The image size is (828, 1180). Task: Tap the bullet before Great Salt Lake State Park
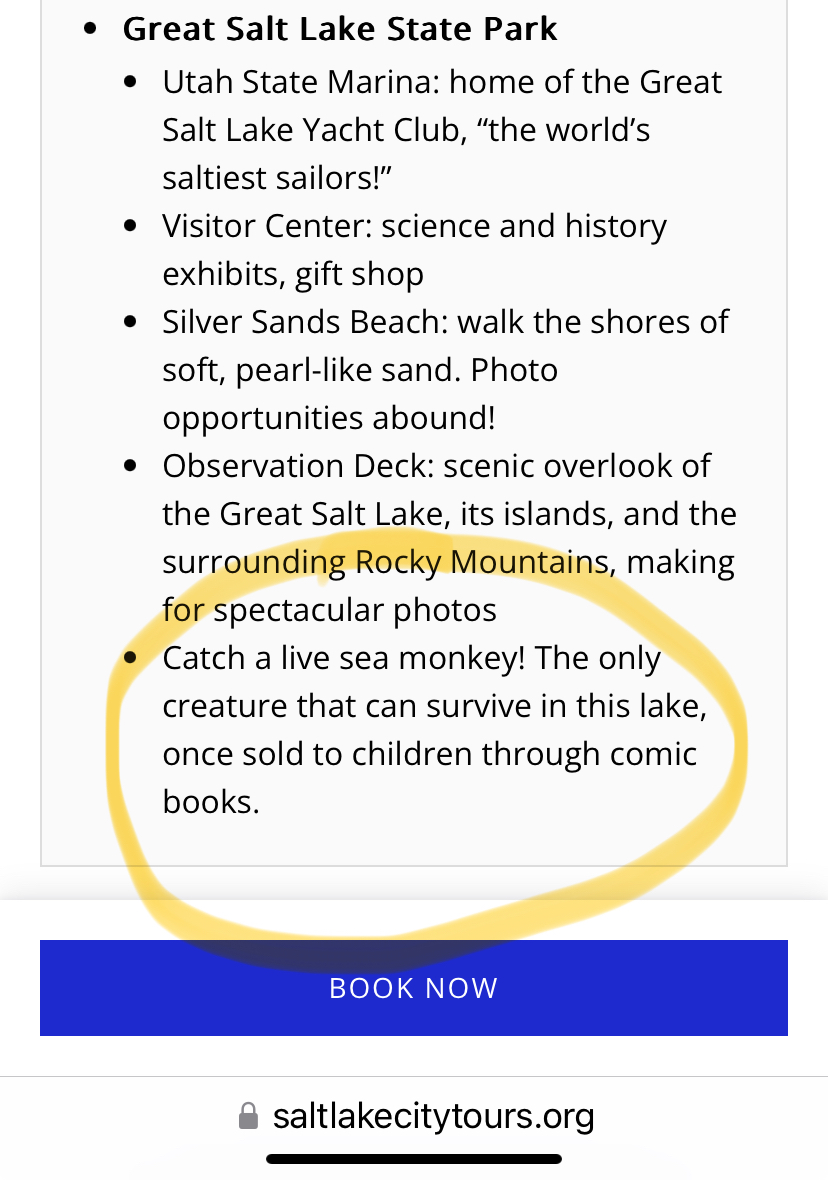coord(92,29)
